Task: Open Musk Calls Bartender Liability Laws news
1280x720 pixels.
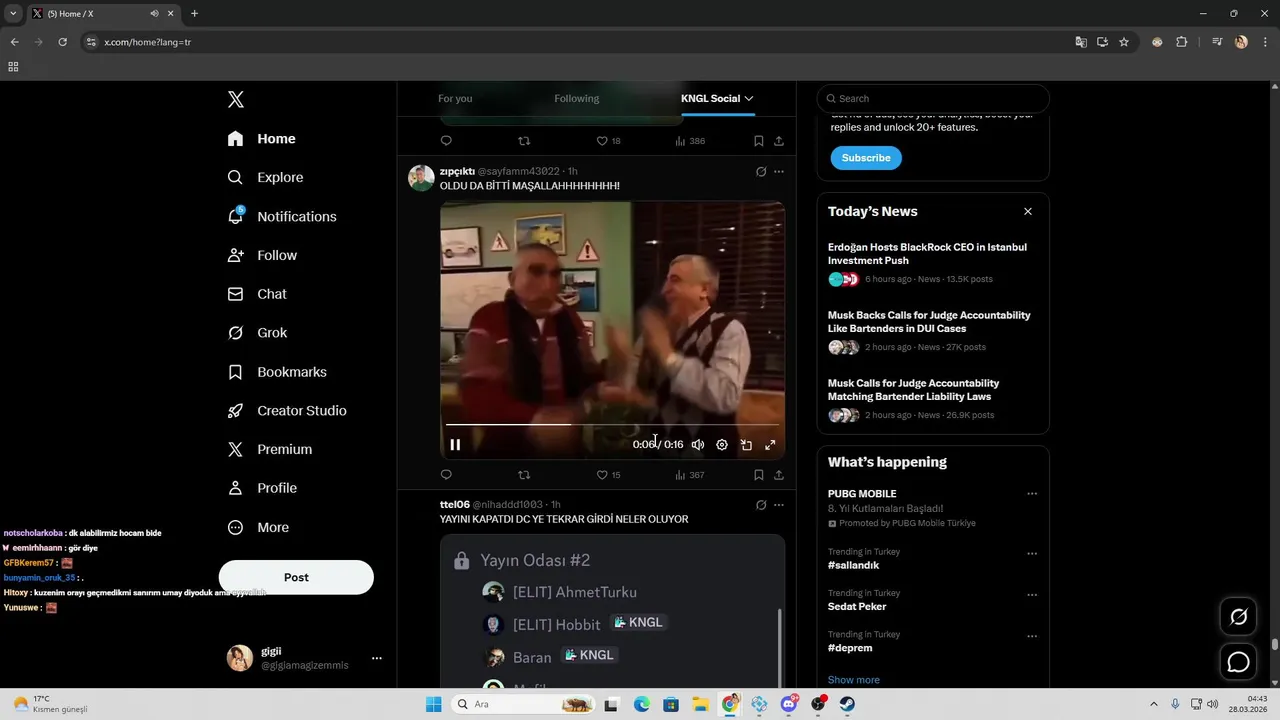Action: (932, 399)
